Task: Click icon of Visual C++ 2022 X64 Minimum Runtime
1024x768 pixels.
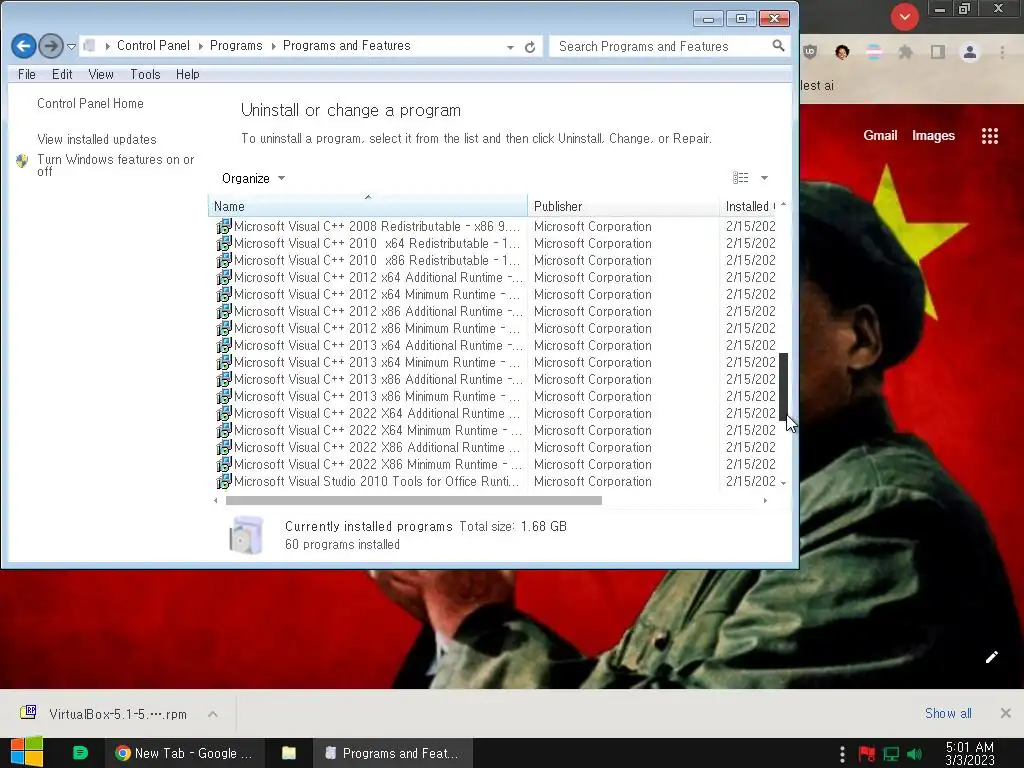Action: tap(224, 430)
